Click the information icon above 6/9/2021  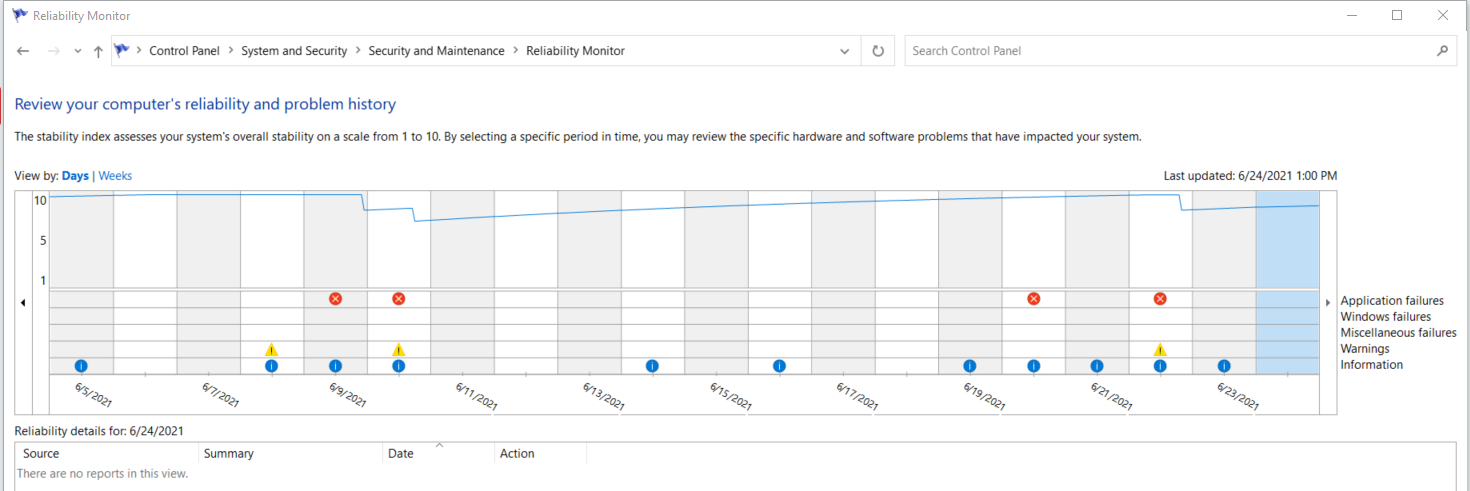pos(335,366)
